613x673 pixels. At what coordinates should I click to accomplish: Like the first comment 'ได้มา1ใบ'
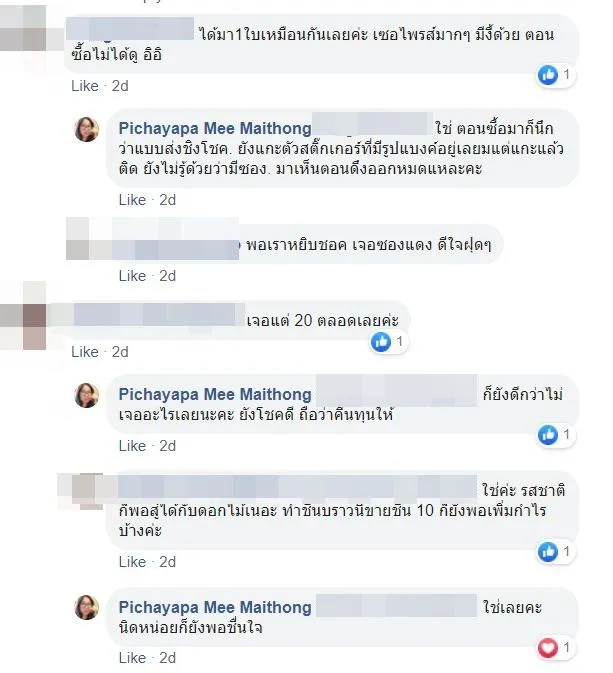pyautogui.click(x=85, y=86)
